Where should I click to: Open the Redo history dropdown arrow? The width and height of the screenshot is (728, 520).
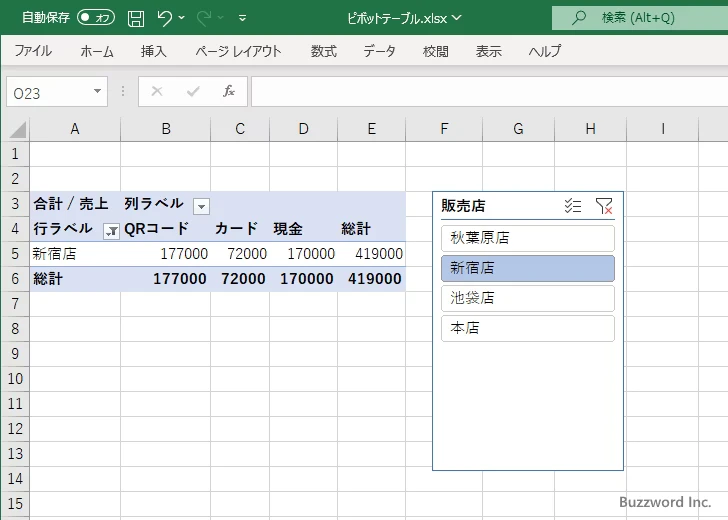point(221,18)
